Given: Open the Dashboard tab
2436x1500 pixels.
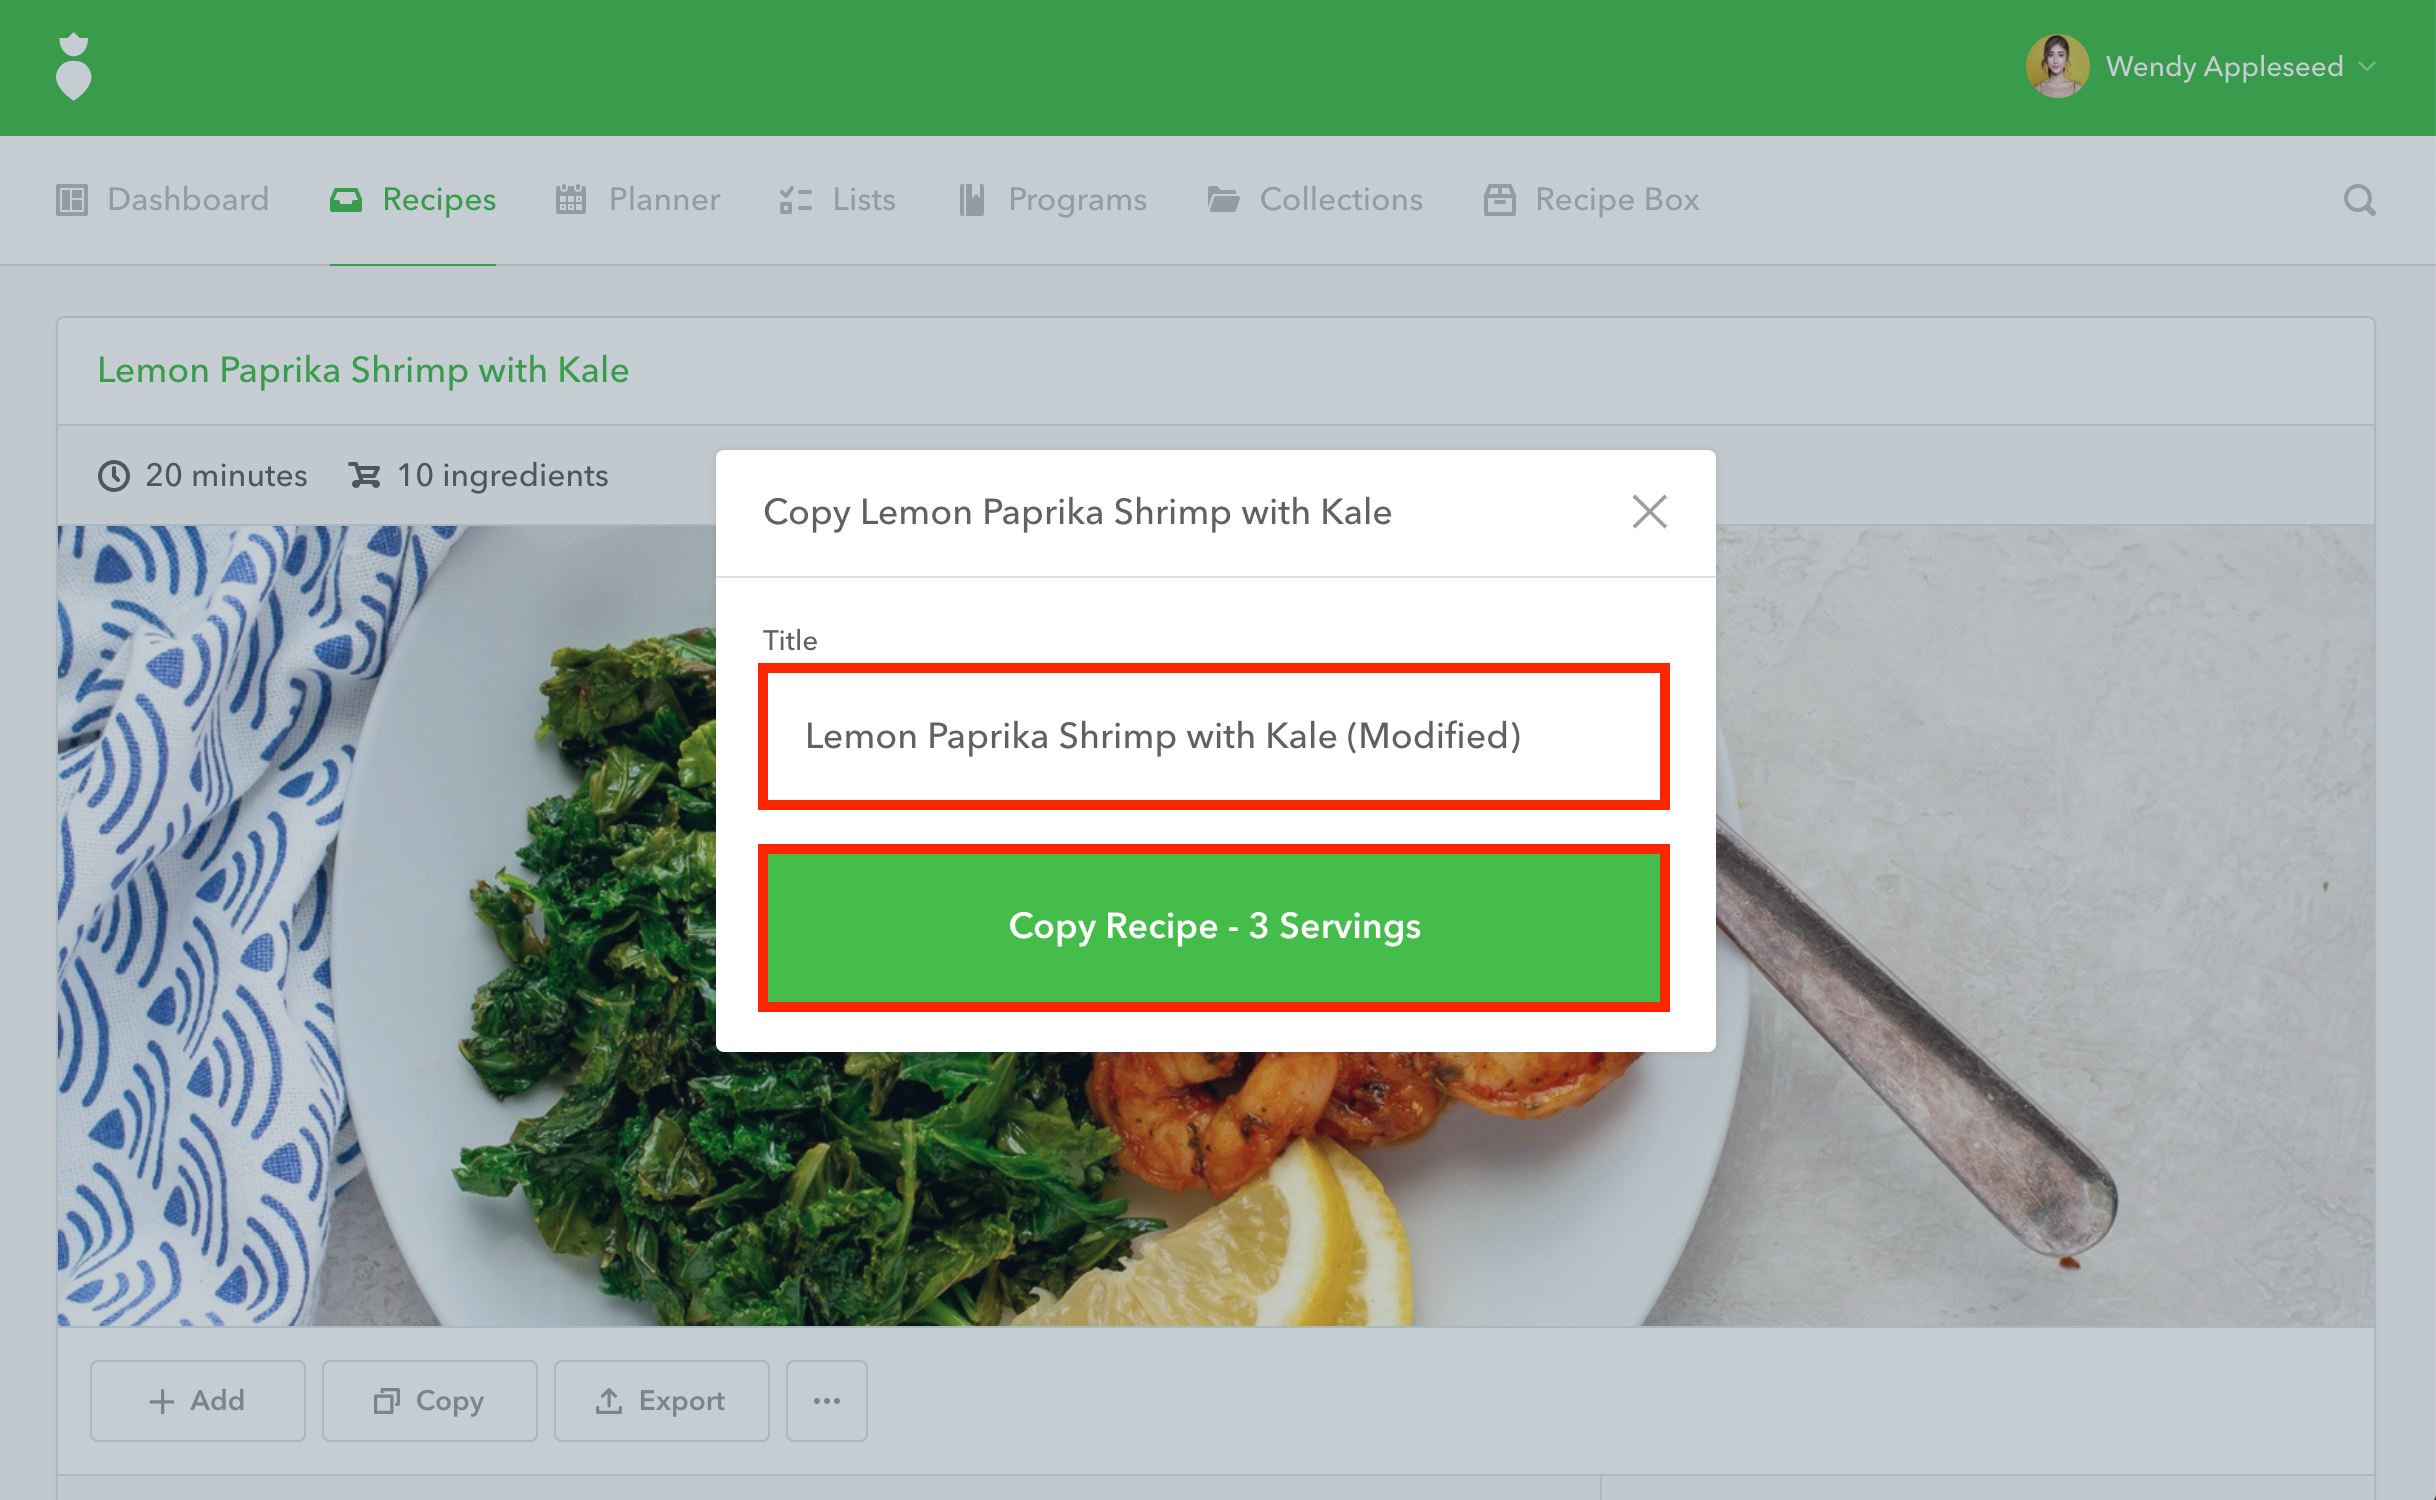Looking at the screenshot, I should pyautogui.click(x=163, y=200).
